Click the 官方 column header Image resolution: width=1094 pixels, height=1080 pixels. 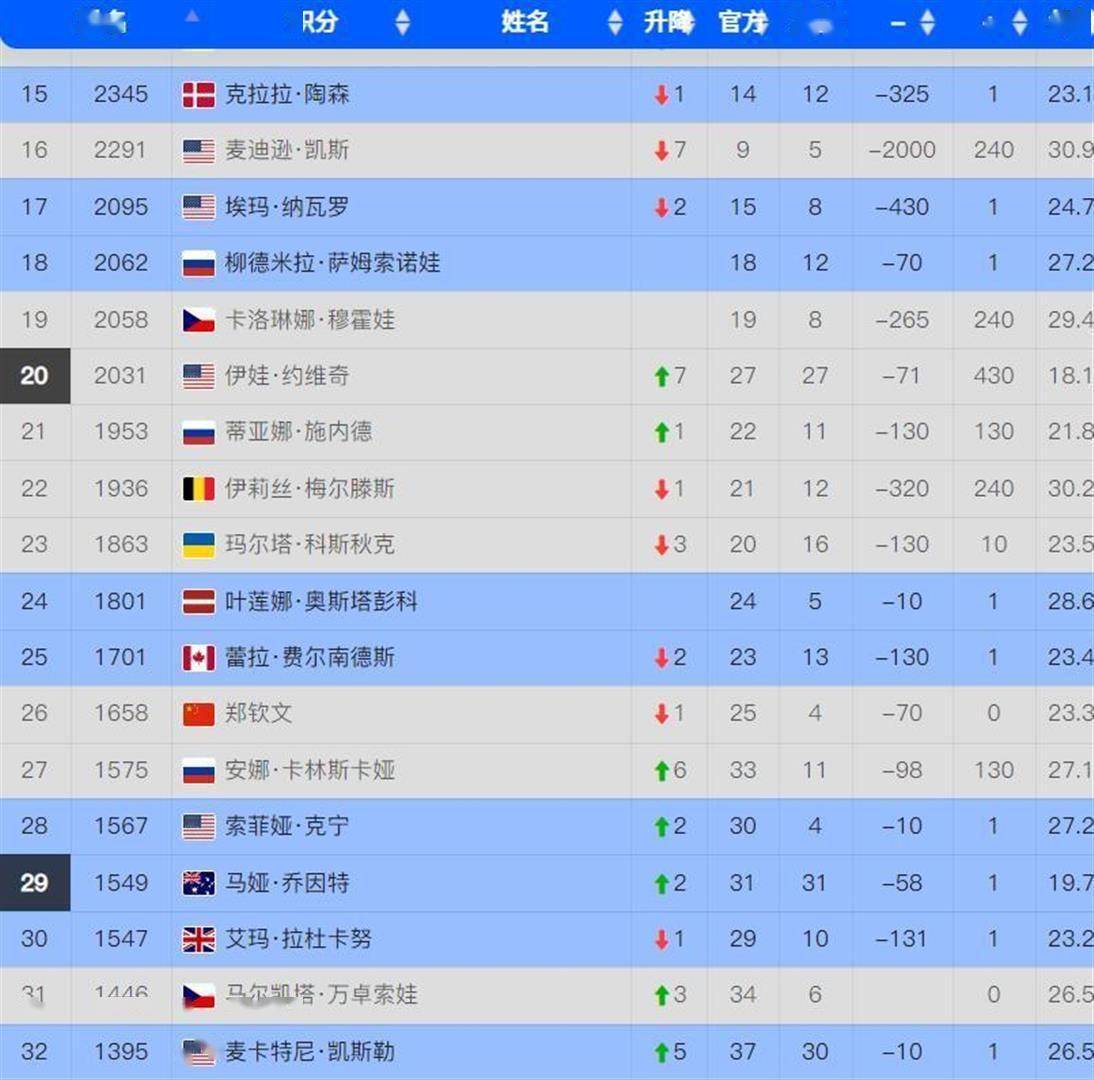(742, 22)
